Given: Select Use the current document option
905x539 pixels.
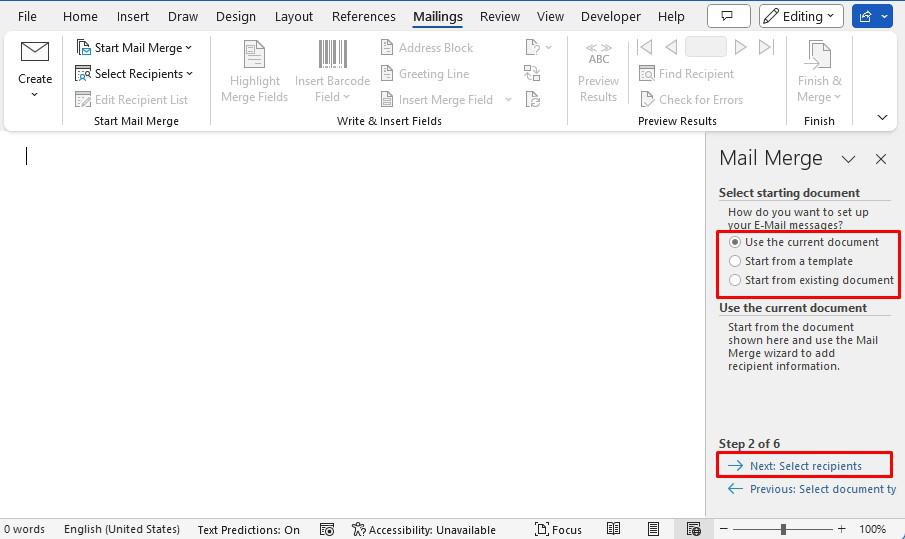Looking at the screenshot, I should (804, 242).
